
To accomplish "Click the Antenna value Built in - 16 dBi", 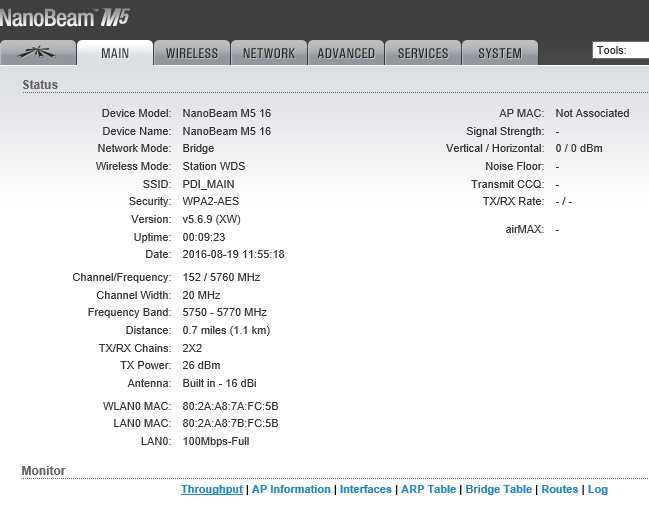I will (220, 383).
